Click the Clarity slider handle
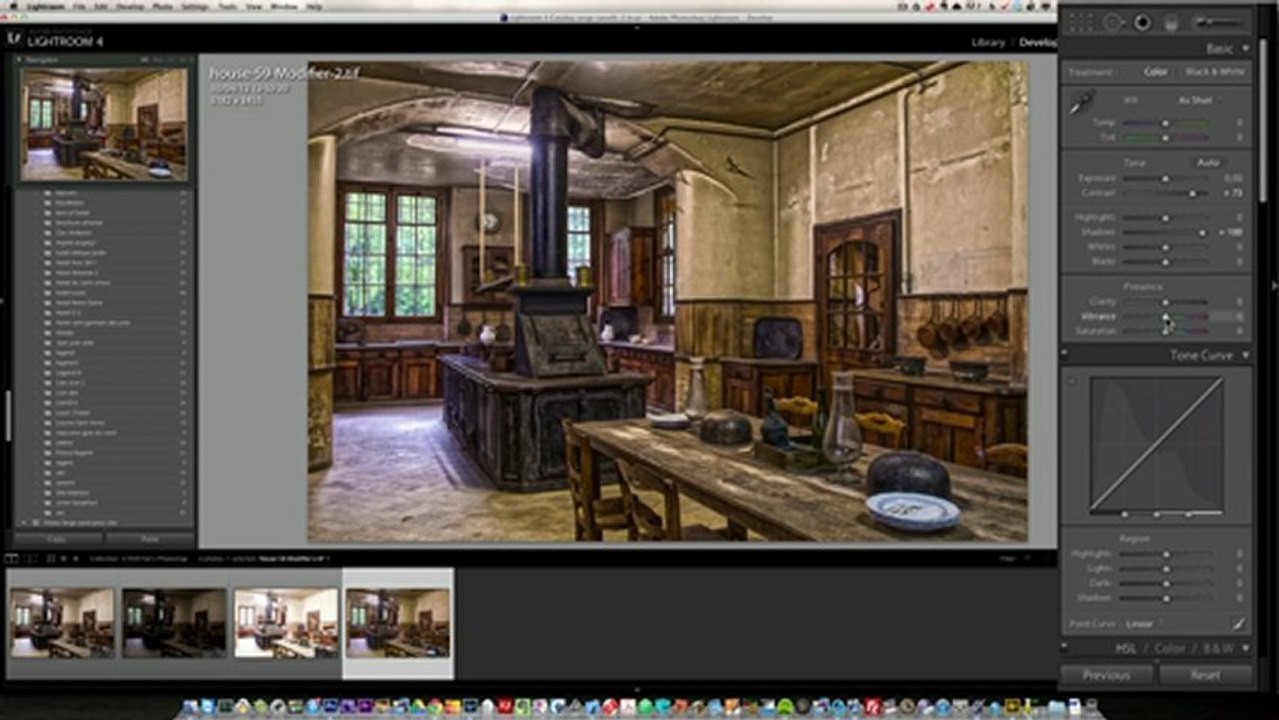1279x720 pixels. (1165, 302)
